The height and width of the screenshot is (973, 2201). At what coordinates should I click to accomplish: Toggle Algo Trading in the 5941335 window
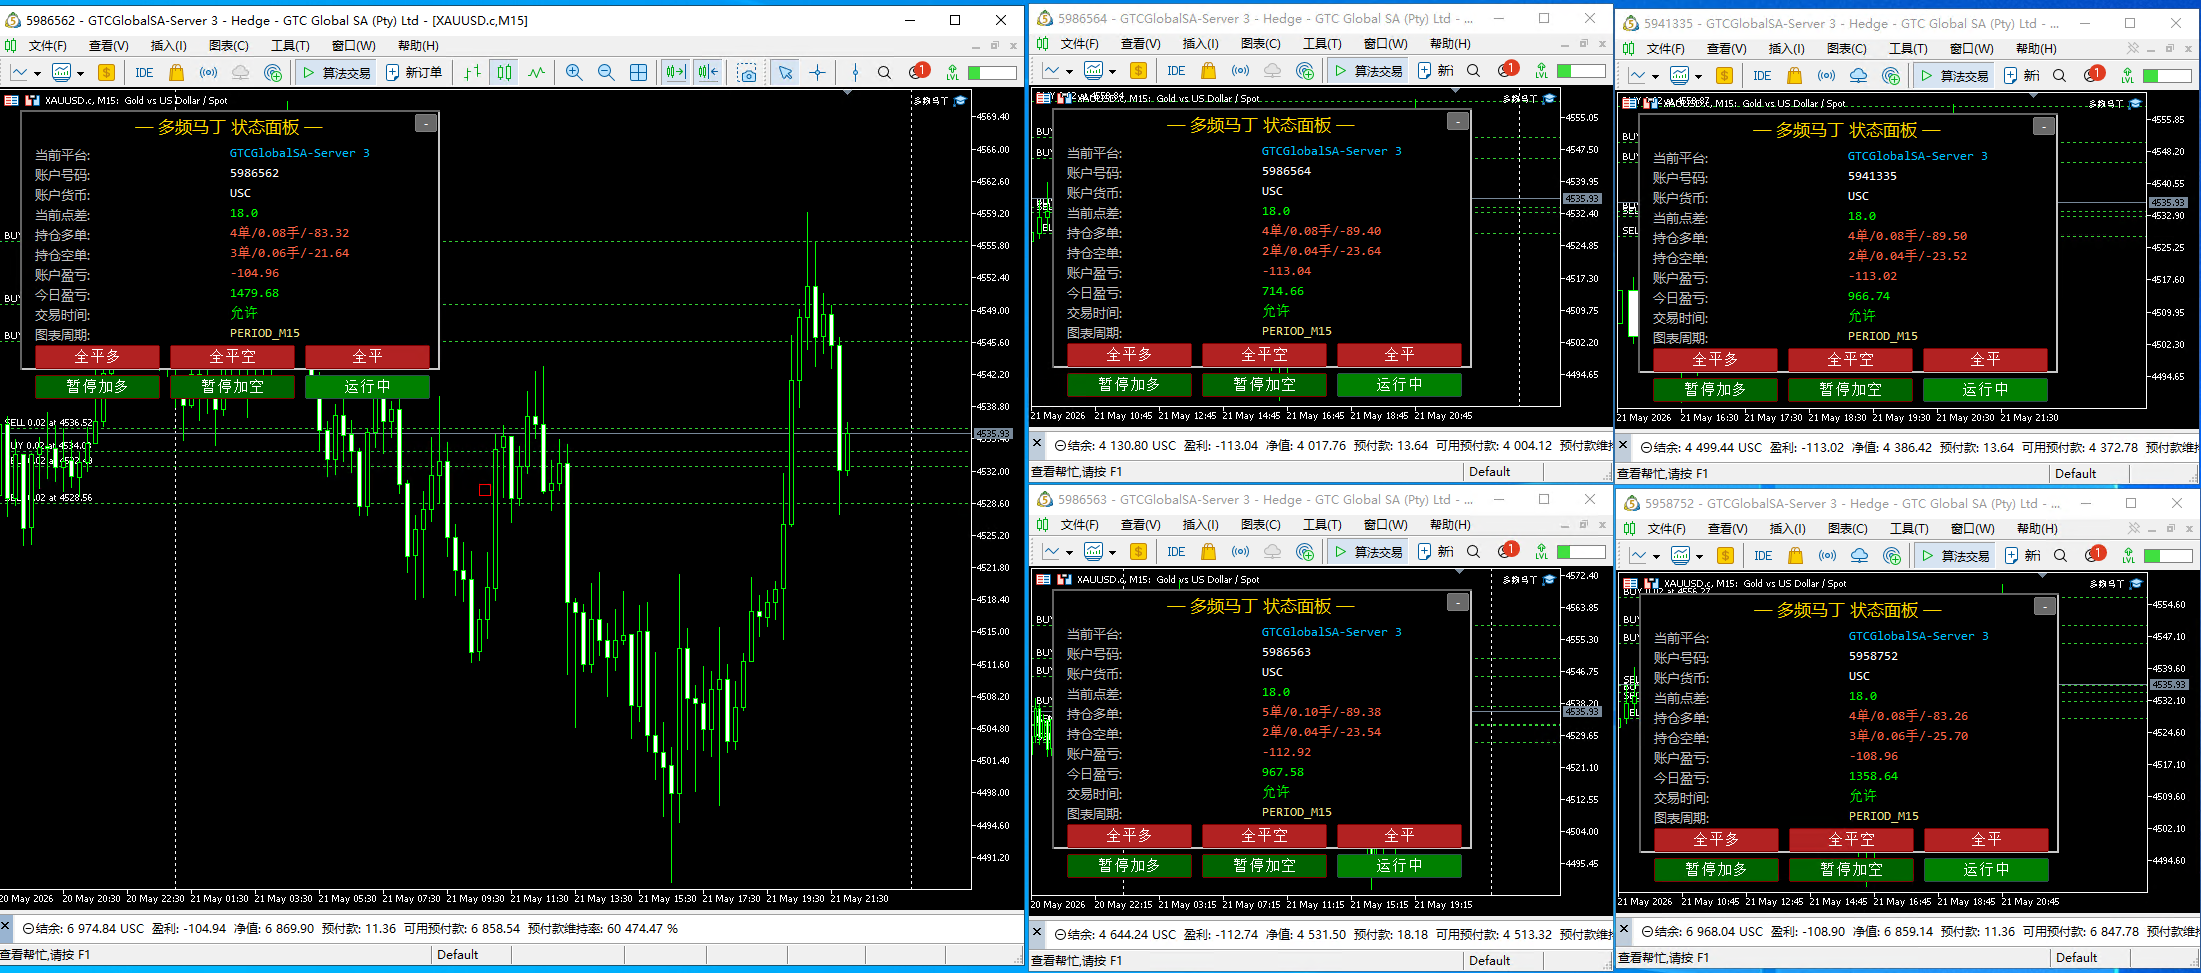(1954, 76)
